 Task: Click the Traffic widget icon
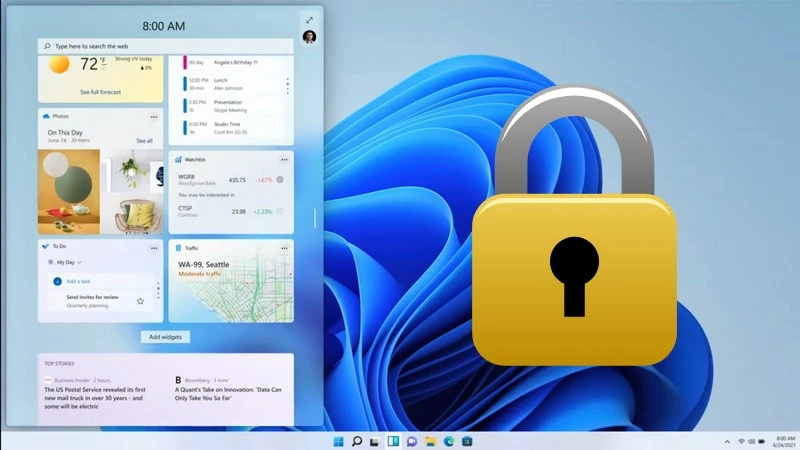coord(178,248)
